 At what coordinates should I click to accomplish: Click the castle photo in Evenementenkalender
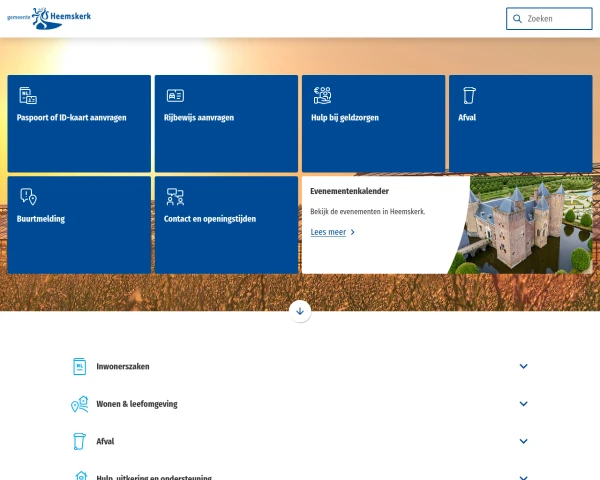(x=522, y=225)
